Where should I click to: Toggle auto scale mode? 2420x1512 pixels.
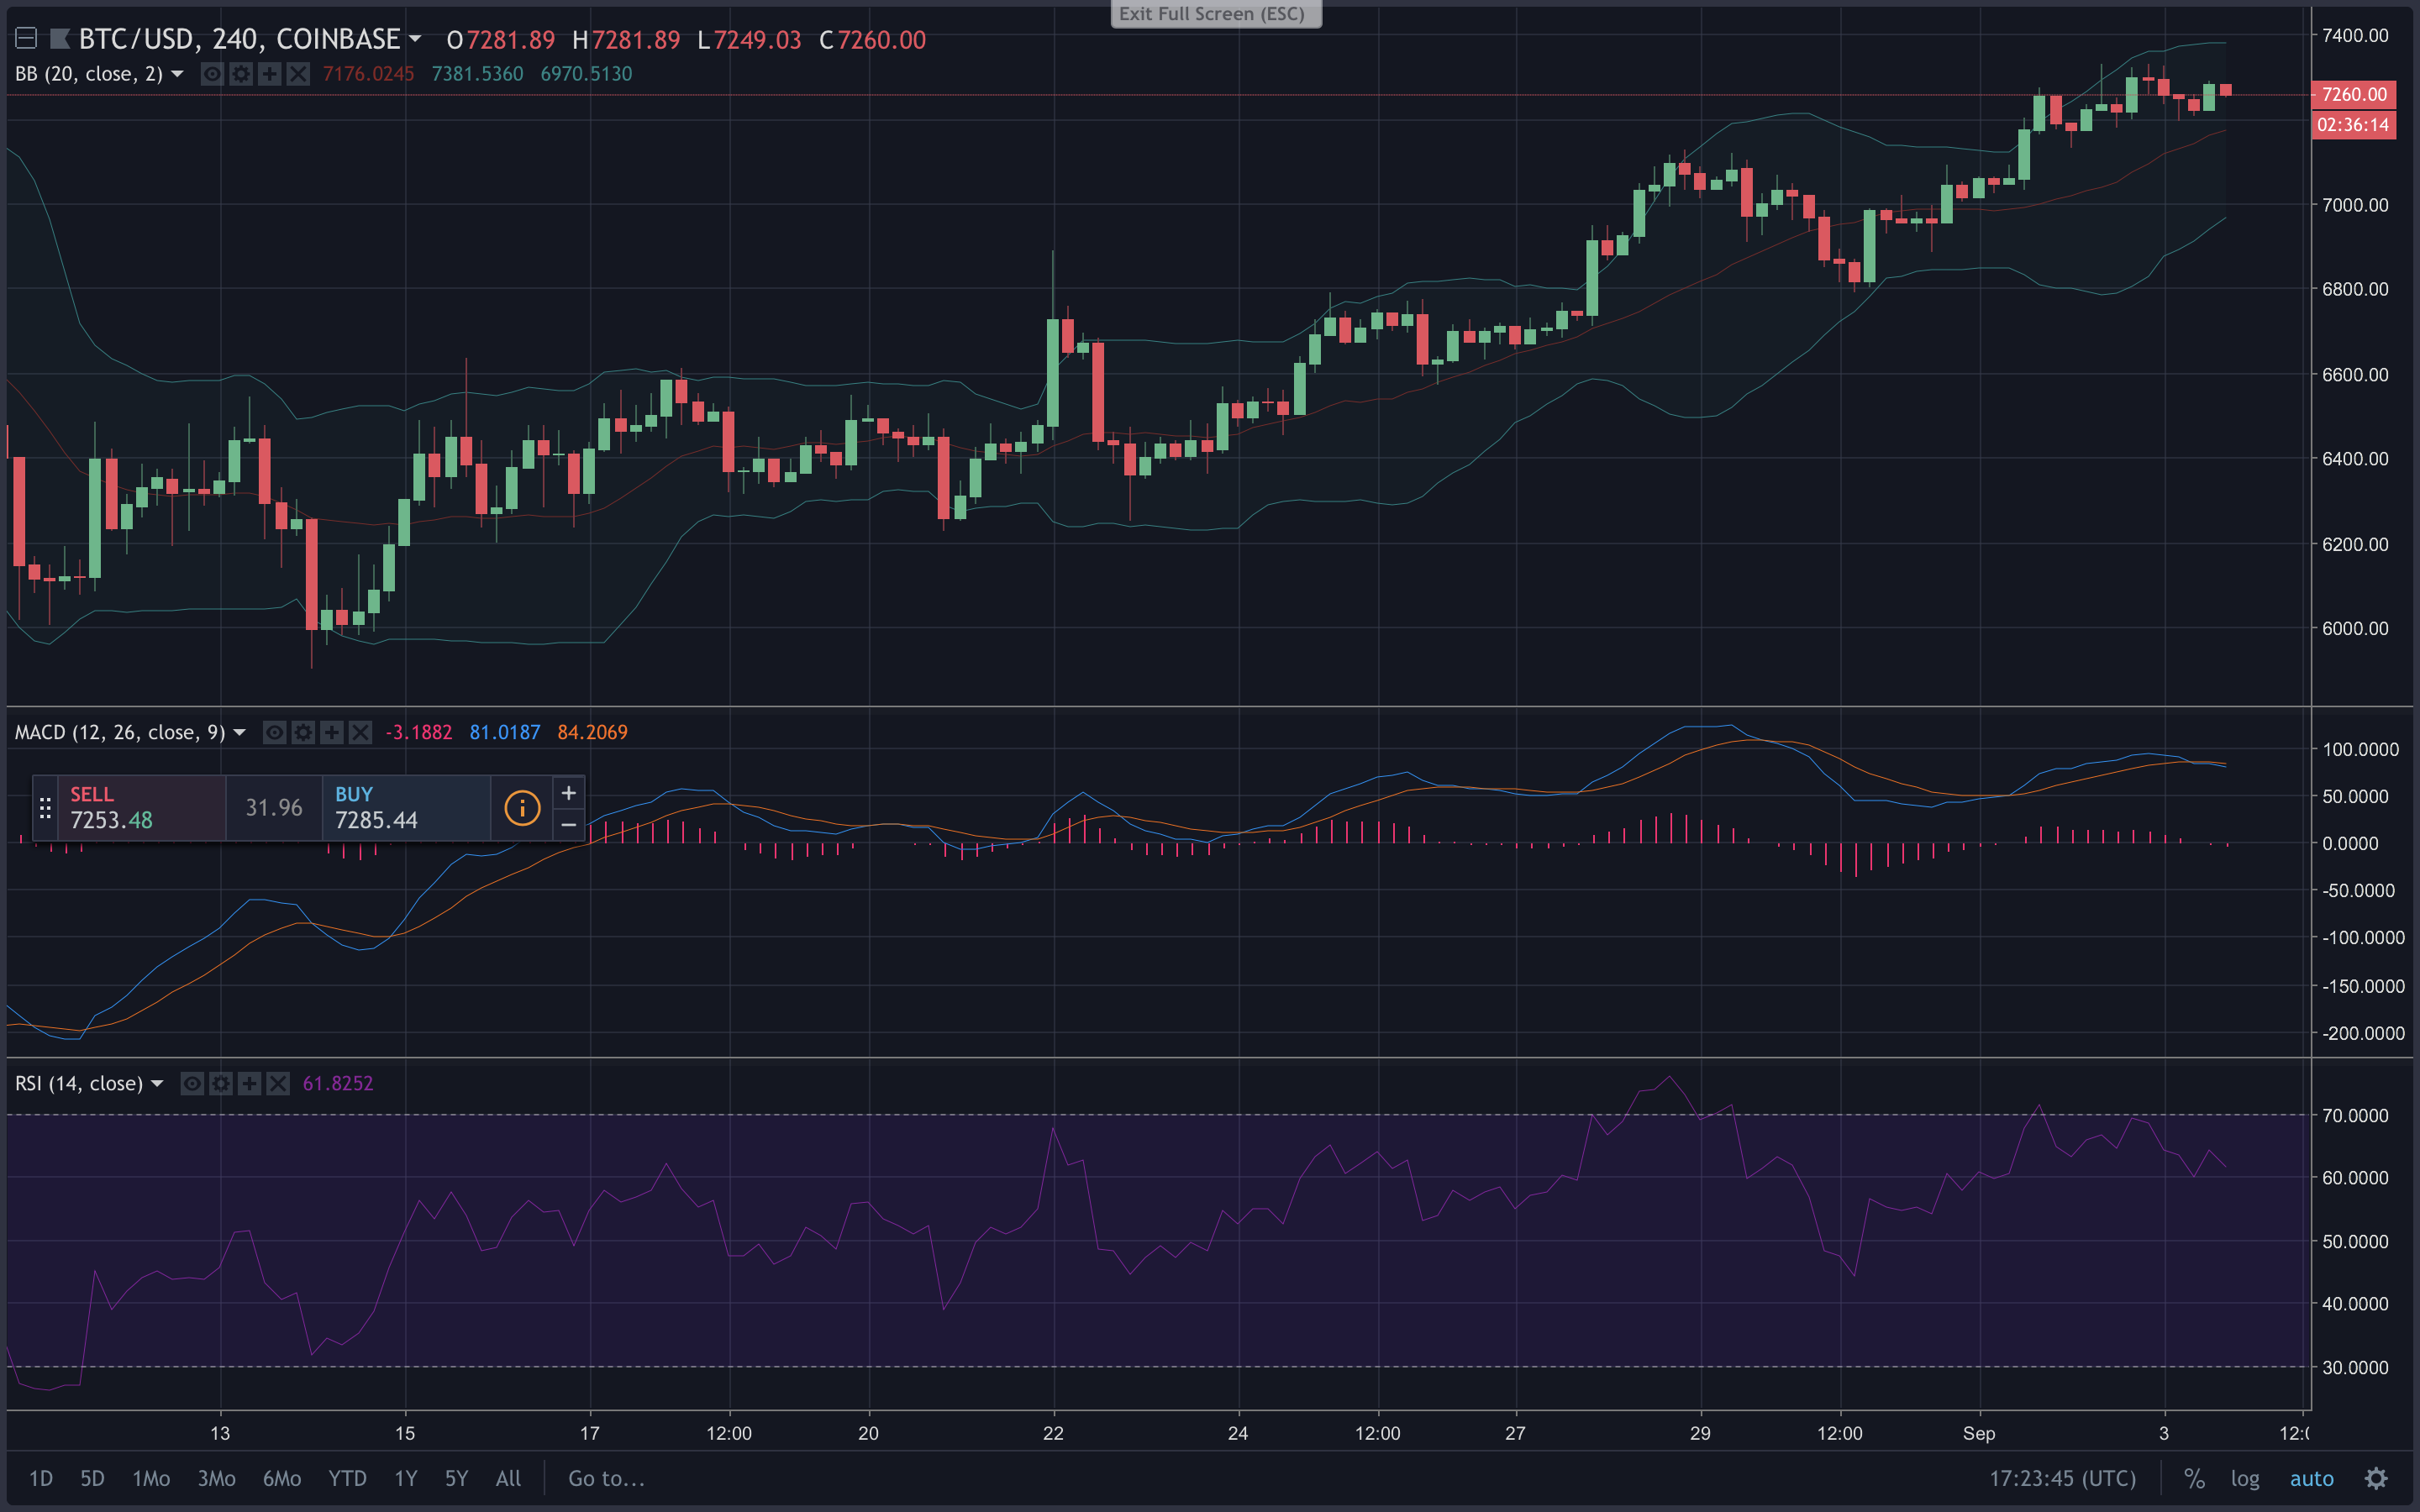tap(2312, 1478)
